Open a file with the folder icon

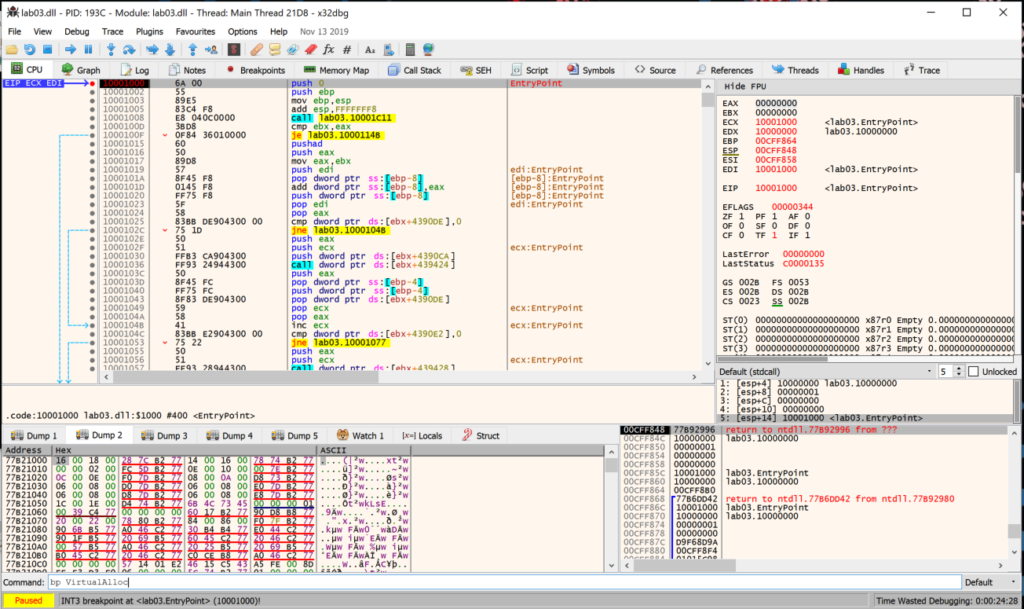pyautogui.click(x=12, y=50)
